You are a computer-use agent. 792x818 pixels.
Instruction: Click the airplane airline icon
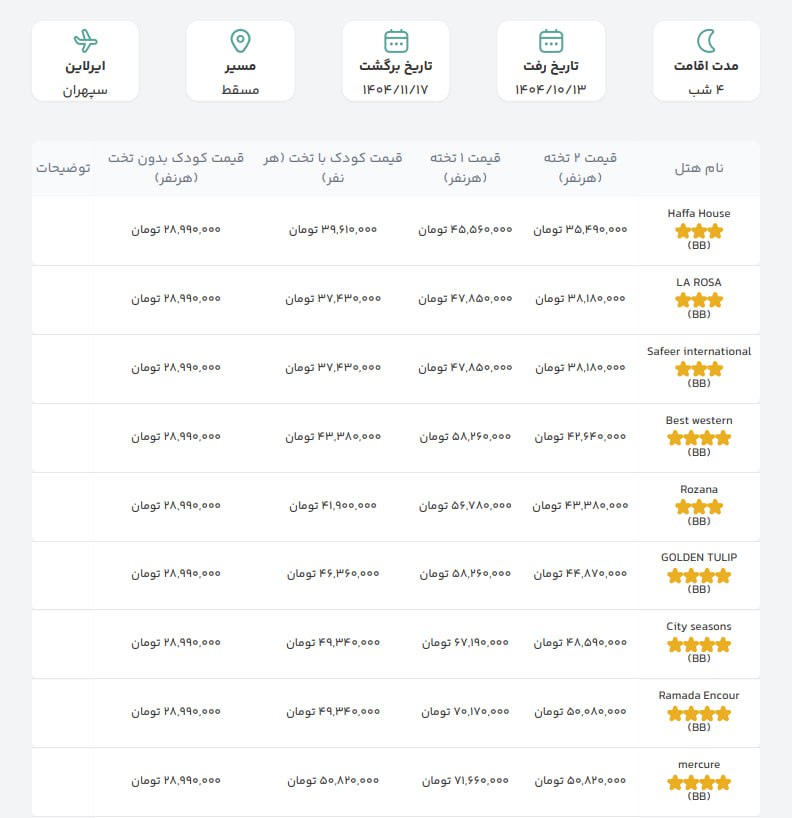tap(85, 41)
